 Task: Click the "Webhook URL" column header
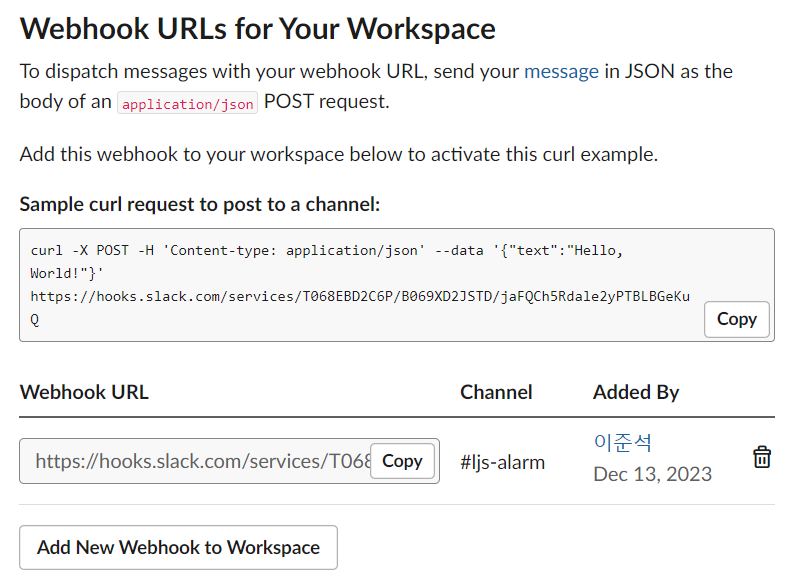(x=84, y=392)
